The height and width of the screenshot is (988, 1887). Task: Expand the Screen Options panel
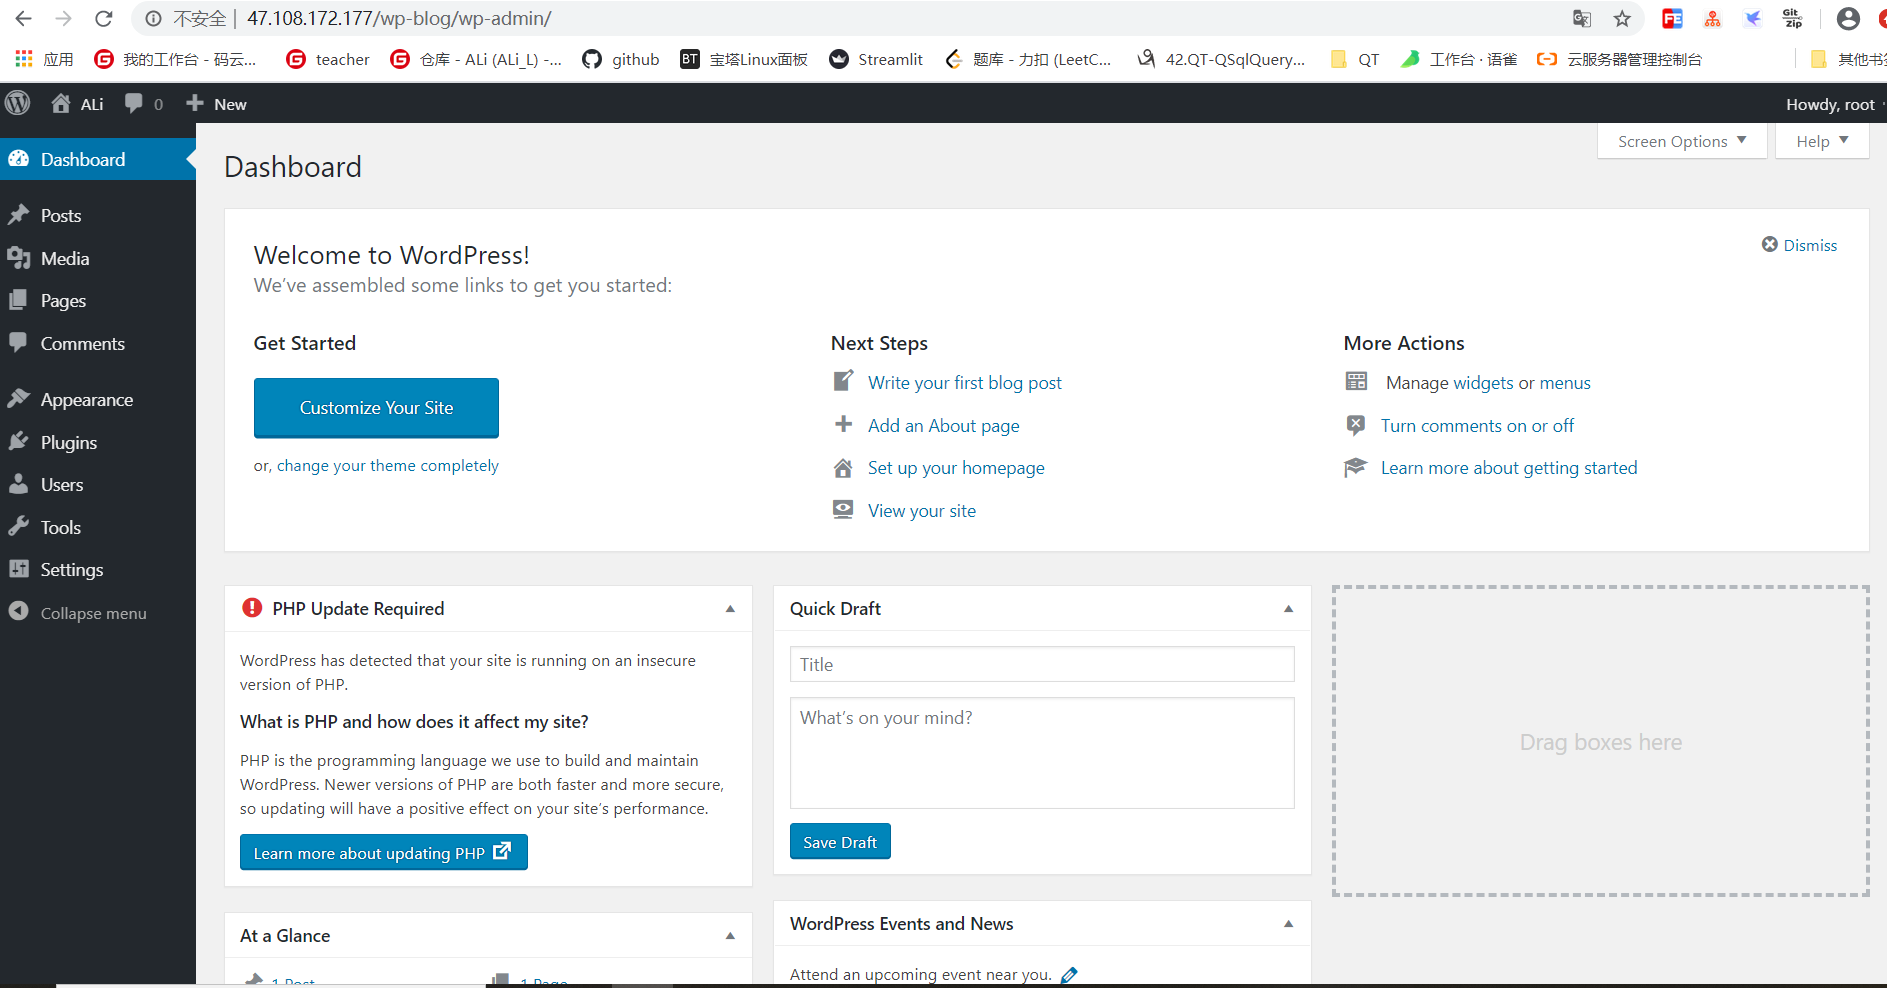[x=1682, y=141]
